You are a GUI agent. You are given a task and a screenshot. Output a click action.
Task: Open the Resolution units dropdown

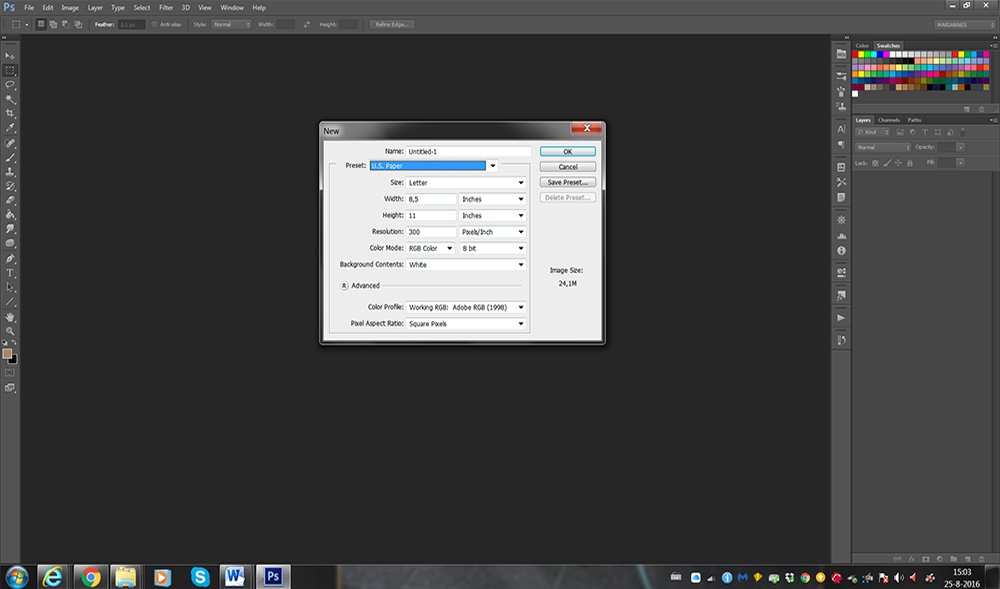[492, 232]
